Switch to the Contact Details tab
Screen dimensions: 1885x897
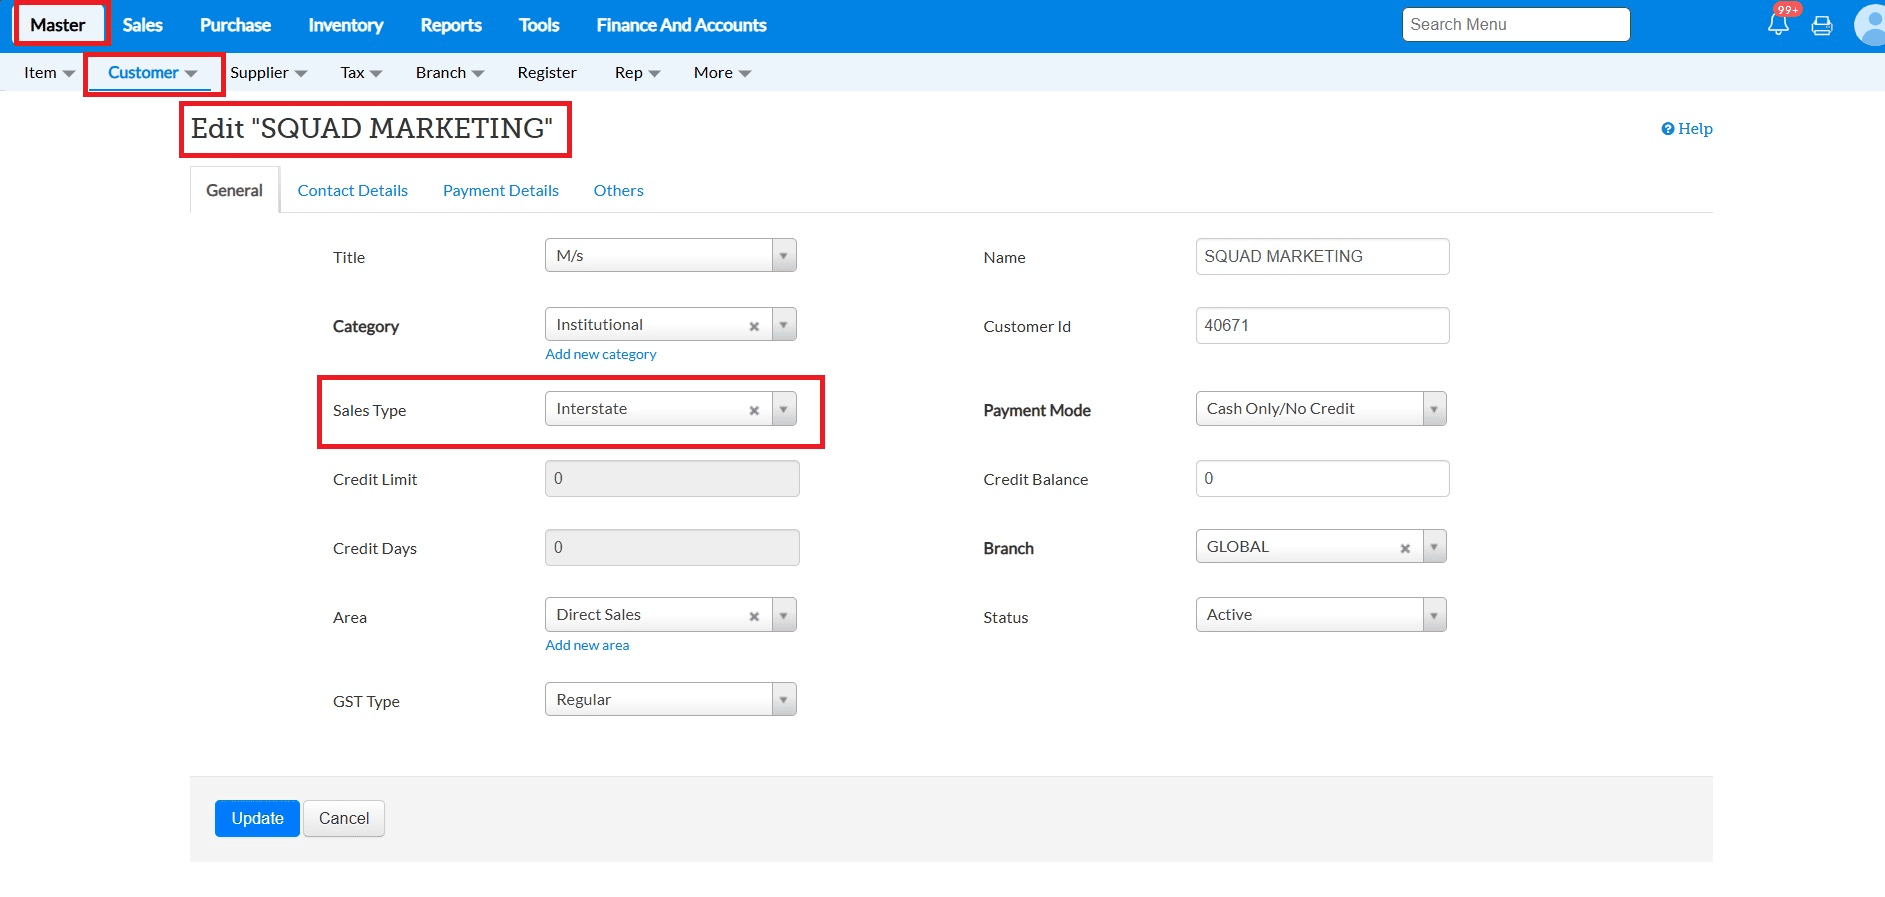tap(352, 191)
